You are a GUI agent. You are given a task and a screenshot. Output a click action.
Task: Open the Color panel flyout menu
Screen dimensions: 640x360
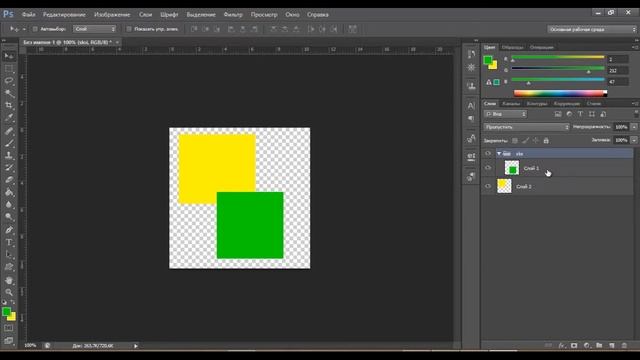click(x=636, y=47)
